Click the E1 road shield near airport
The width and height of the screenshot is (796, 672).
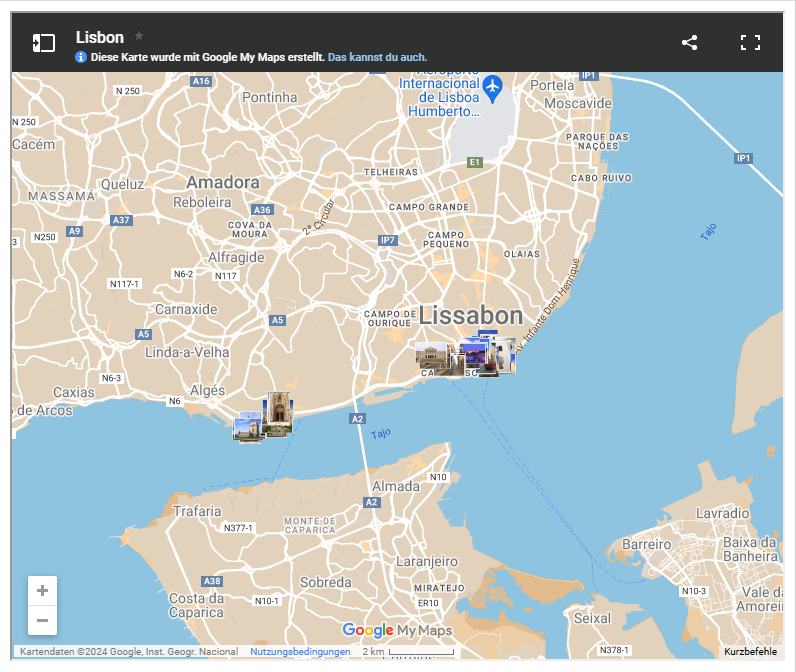(x=475, y=162)
